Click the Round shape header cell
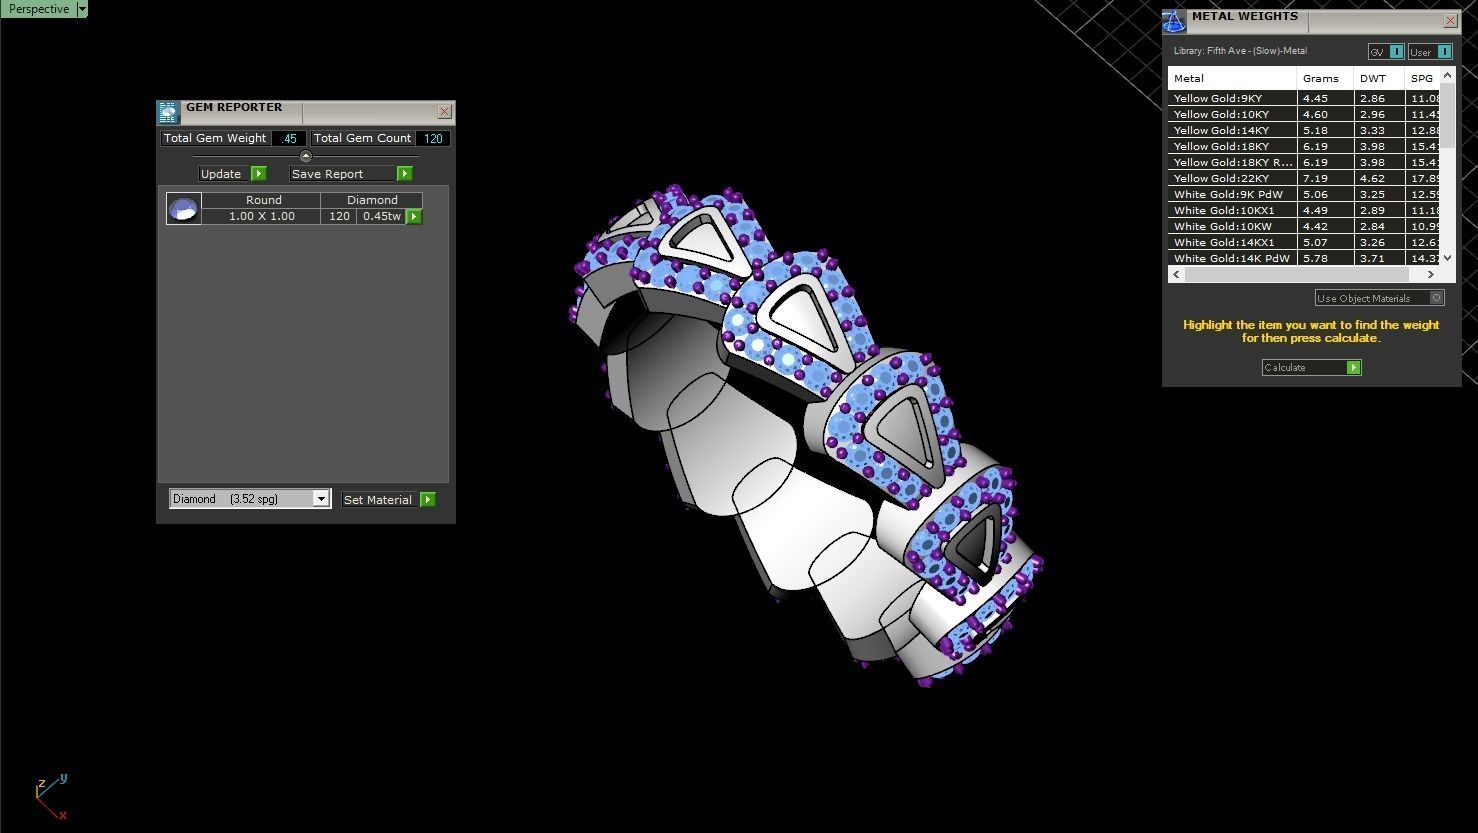 [263, 200]
